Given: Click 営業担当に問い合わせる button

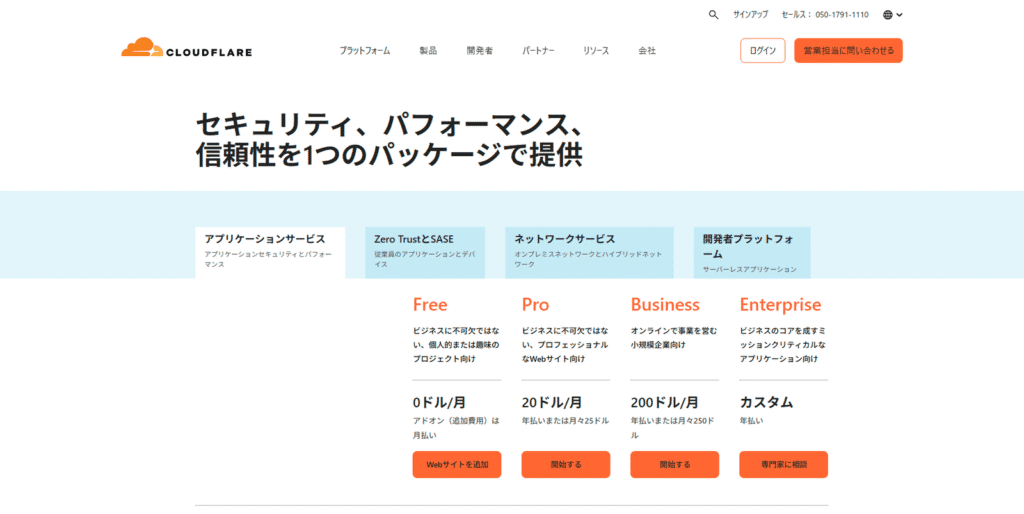Looking at the screenshot, I should [848, 50].
